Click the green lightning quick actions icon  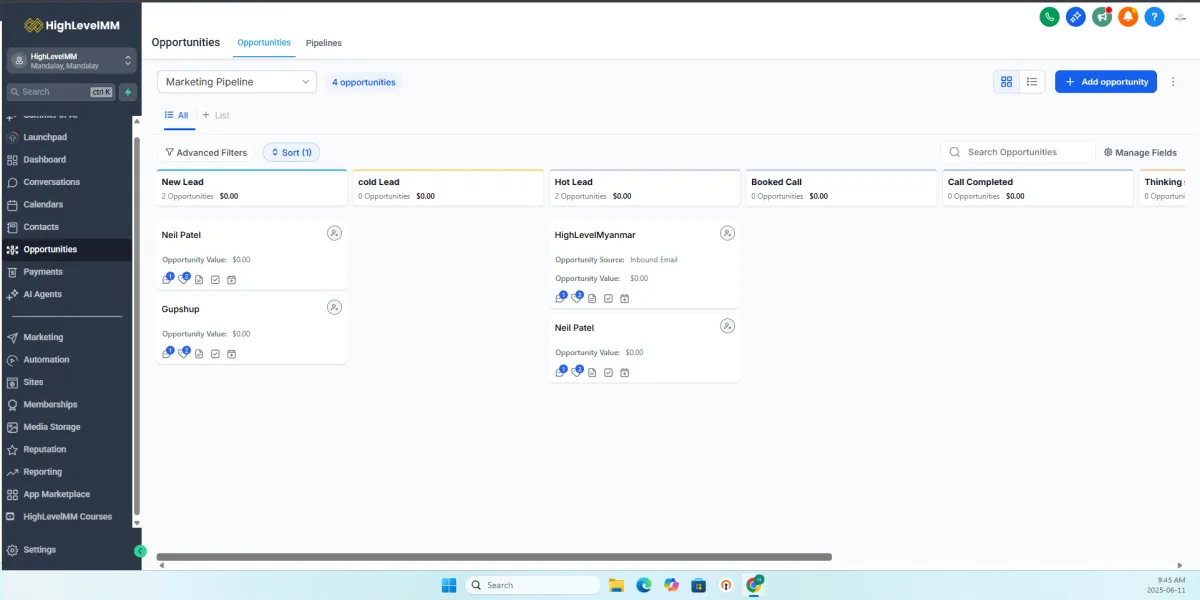pyautogui.click(x=128, y=92)
